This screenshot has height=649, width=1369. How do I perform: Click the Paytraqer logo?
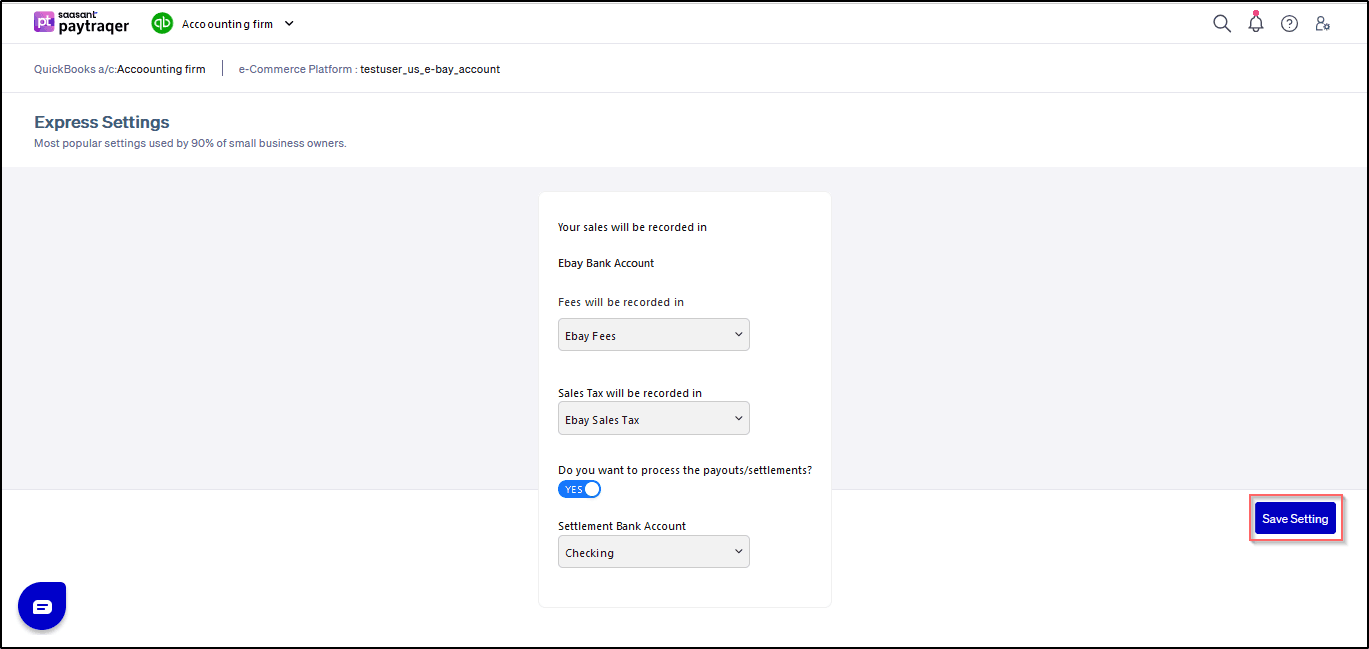(x=81, y=23)
